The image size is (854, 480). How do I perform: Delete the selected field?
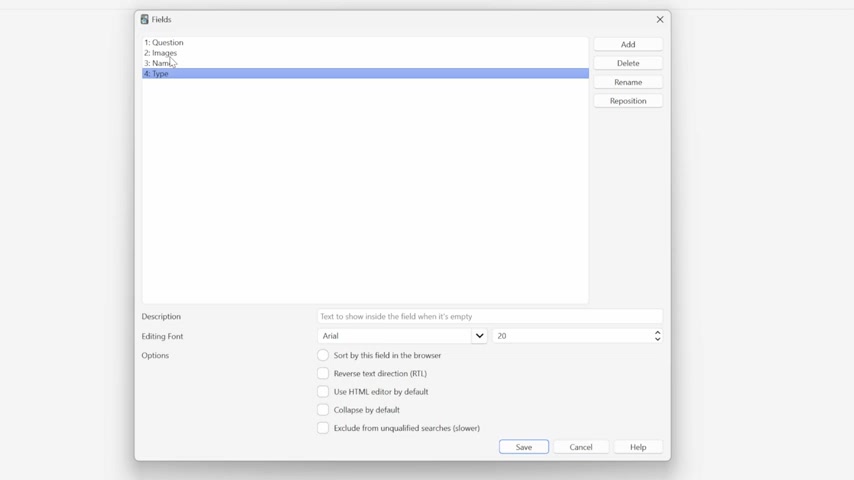[x=627, y=63]
